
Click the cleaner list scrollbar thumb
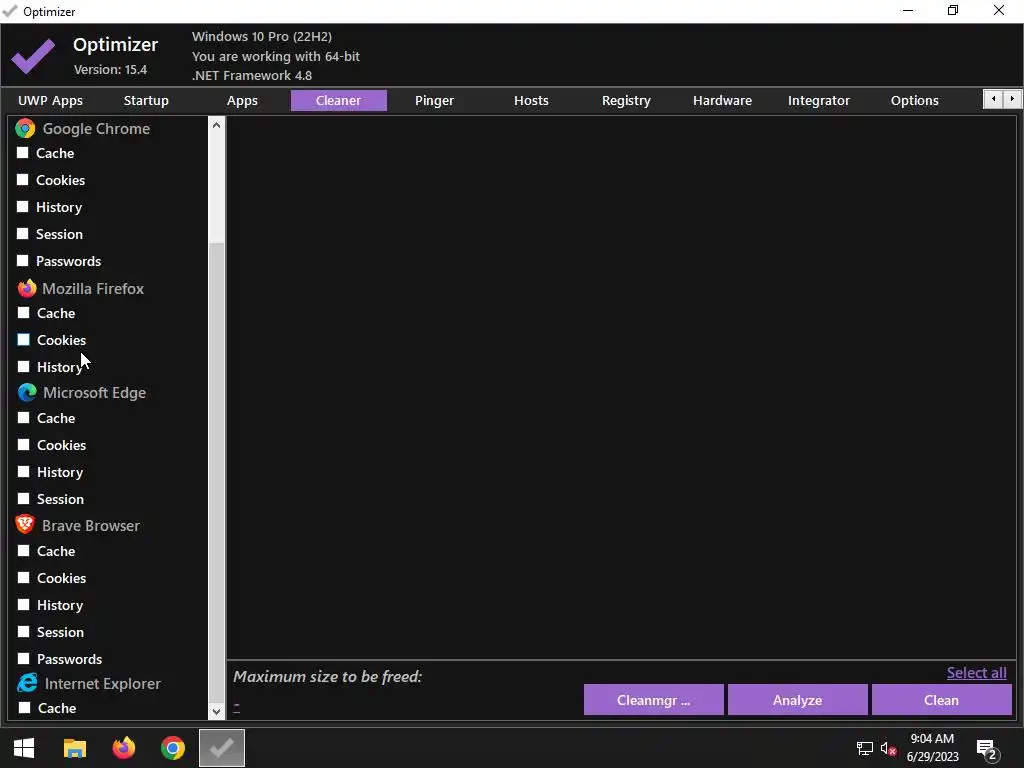[x=216, y=473]
